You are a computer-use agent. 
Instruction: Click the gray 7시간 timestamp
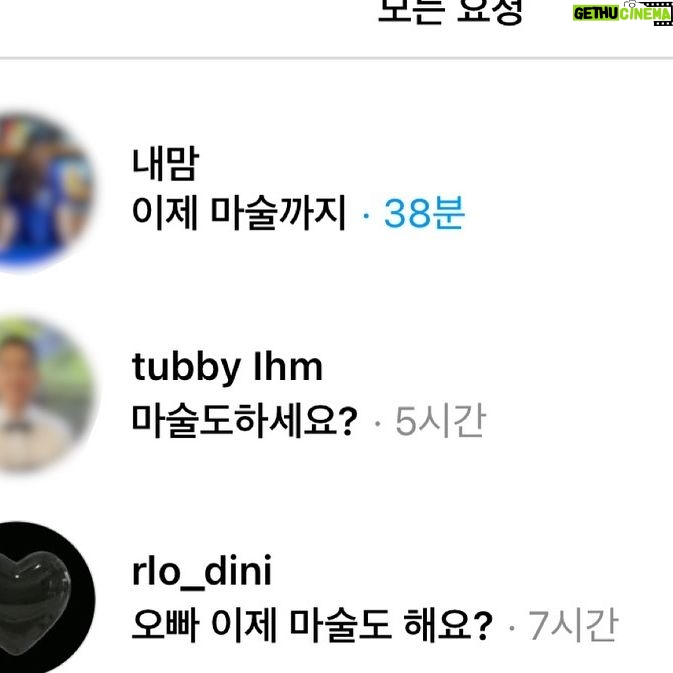[573, 625]
